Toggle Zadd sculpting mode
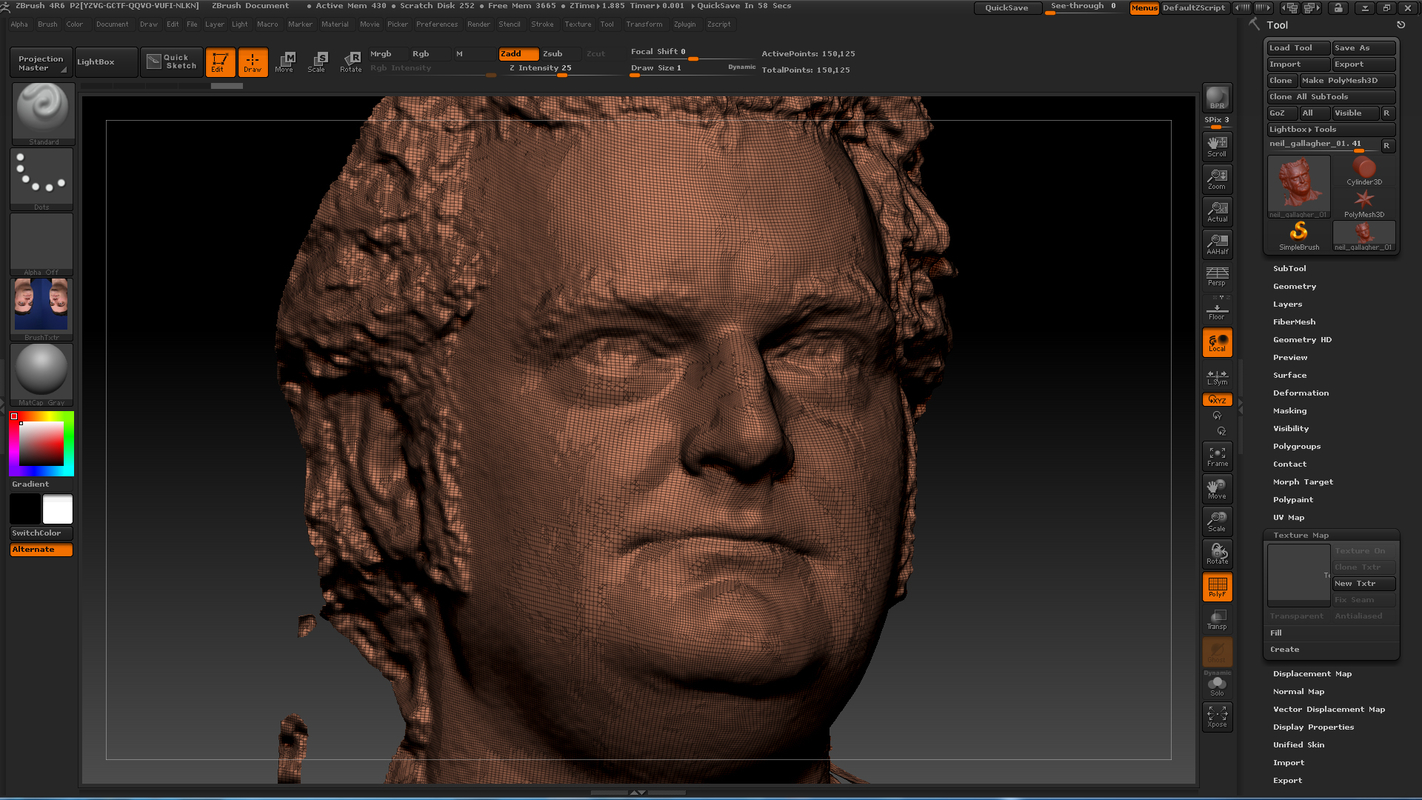 point(517,53)
